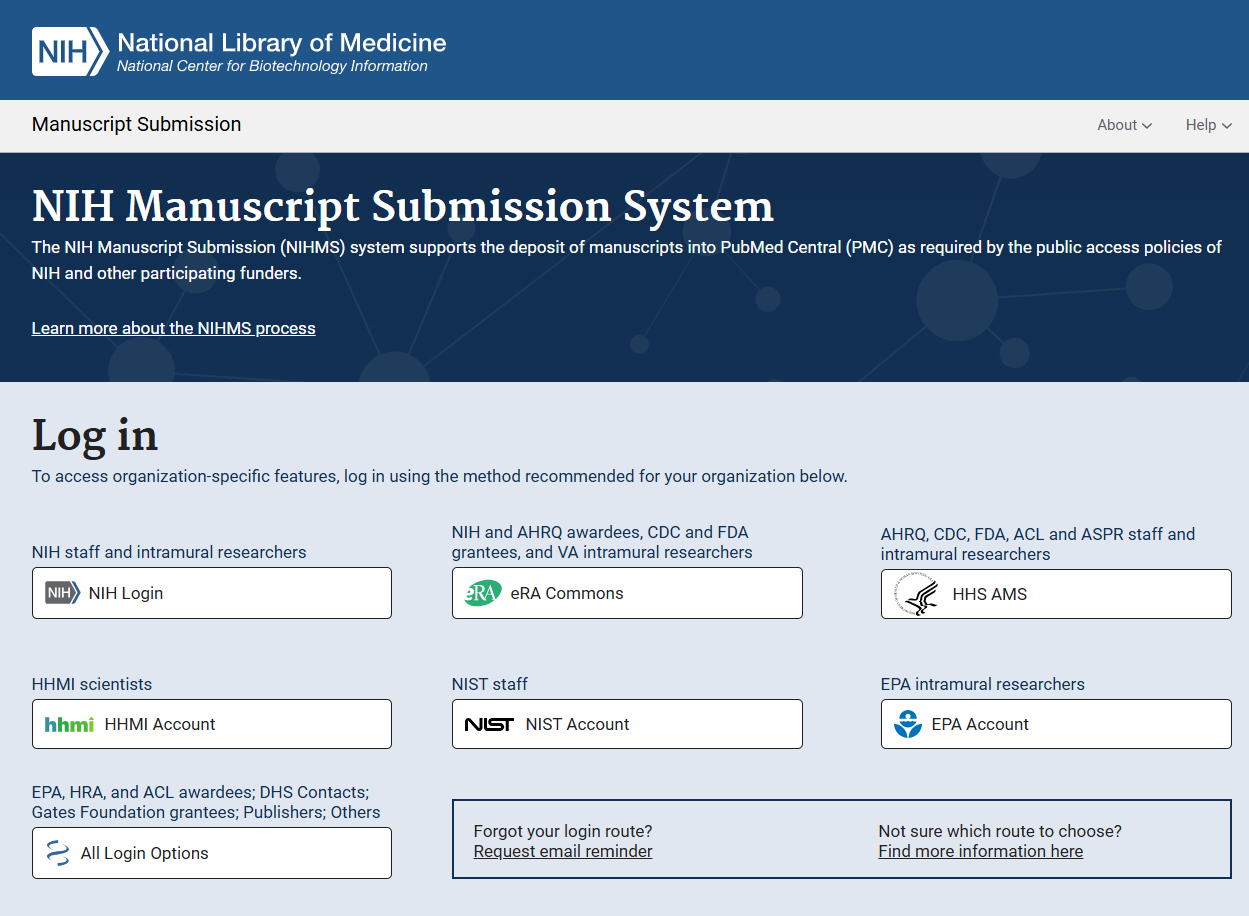The image size is (1249, 916).
Task: Click the All Login Options helix icon
Action: click(x=57, y=853)
